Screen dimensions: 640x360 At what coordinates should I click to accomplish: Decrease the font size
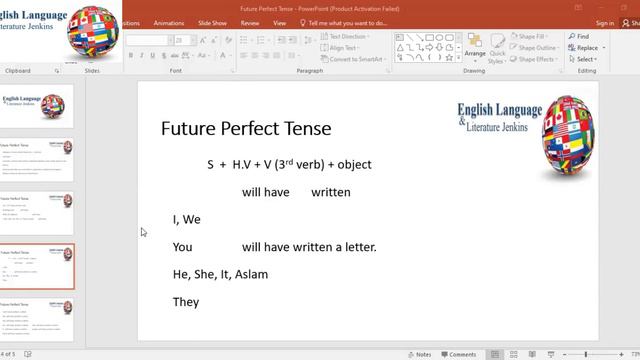click(214, 40)
